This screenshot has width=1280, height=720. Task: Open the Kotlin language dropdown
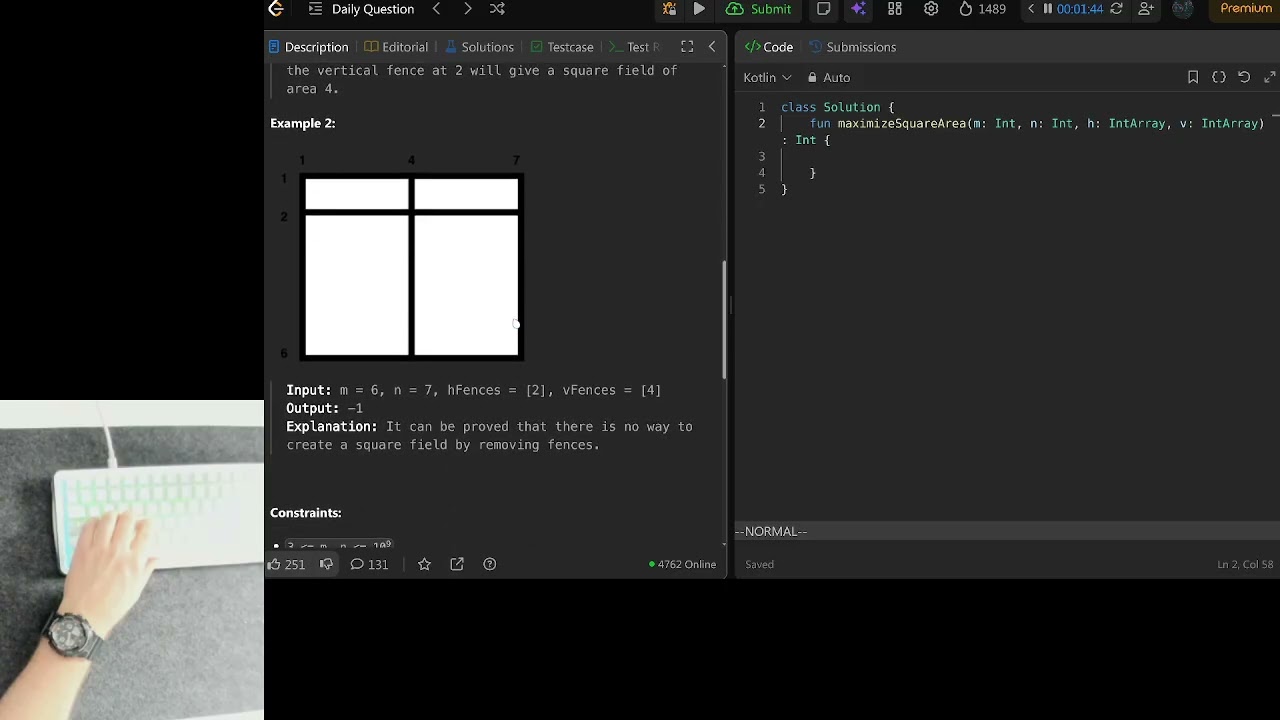pyautogui.click(x=767, y=77)
